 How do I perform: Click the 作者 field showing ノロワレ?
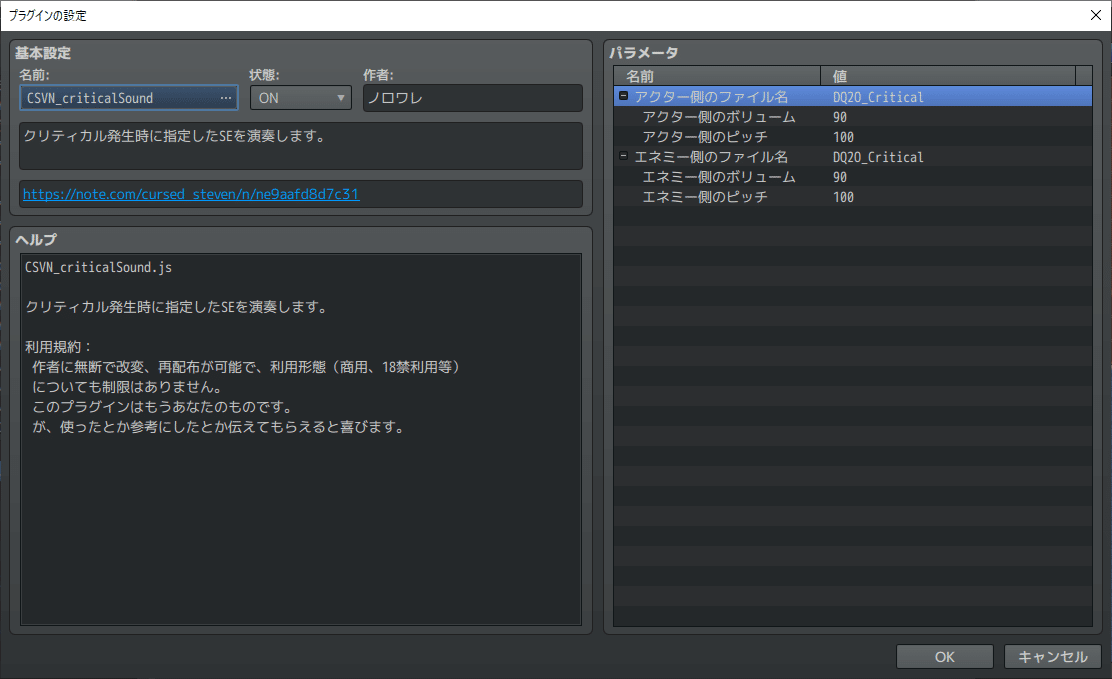469,97
